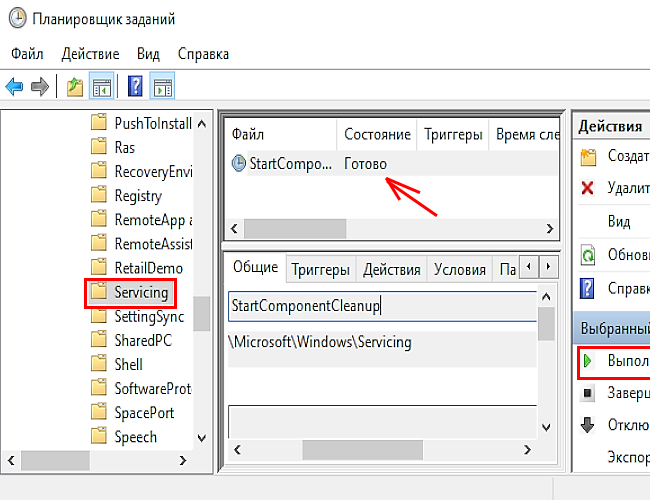The height and width of the screenshot is (500, 650).
Task: Click tree pane horizontal scroll right arrow
Action: (x=182, y=460)
